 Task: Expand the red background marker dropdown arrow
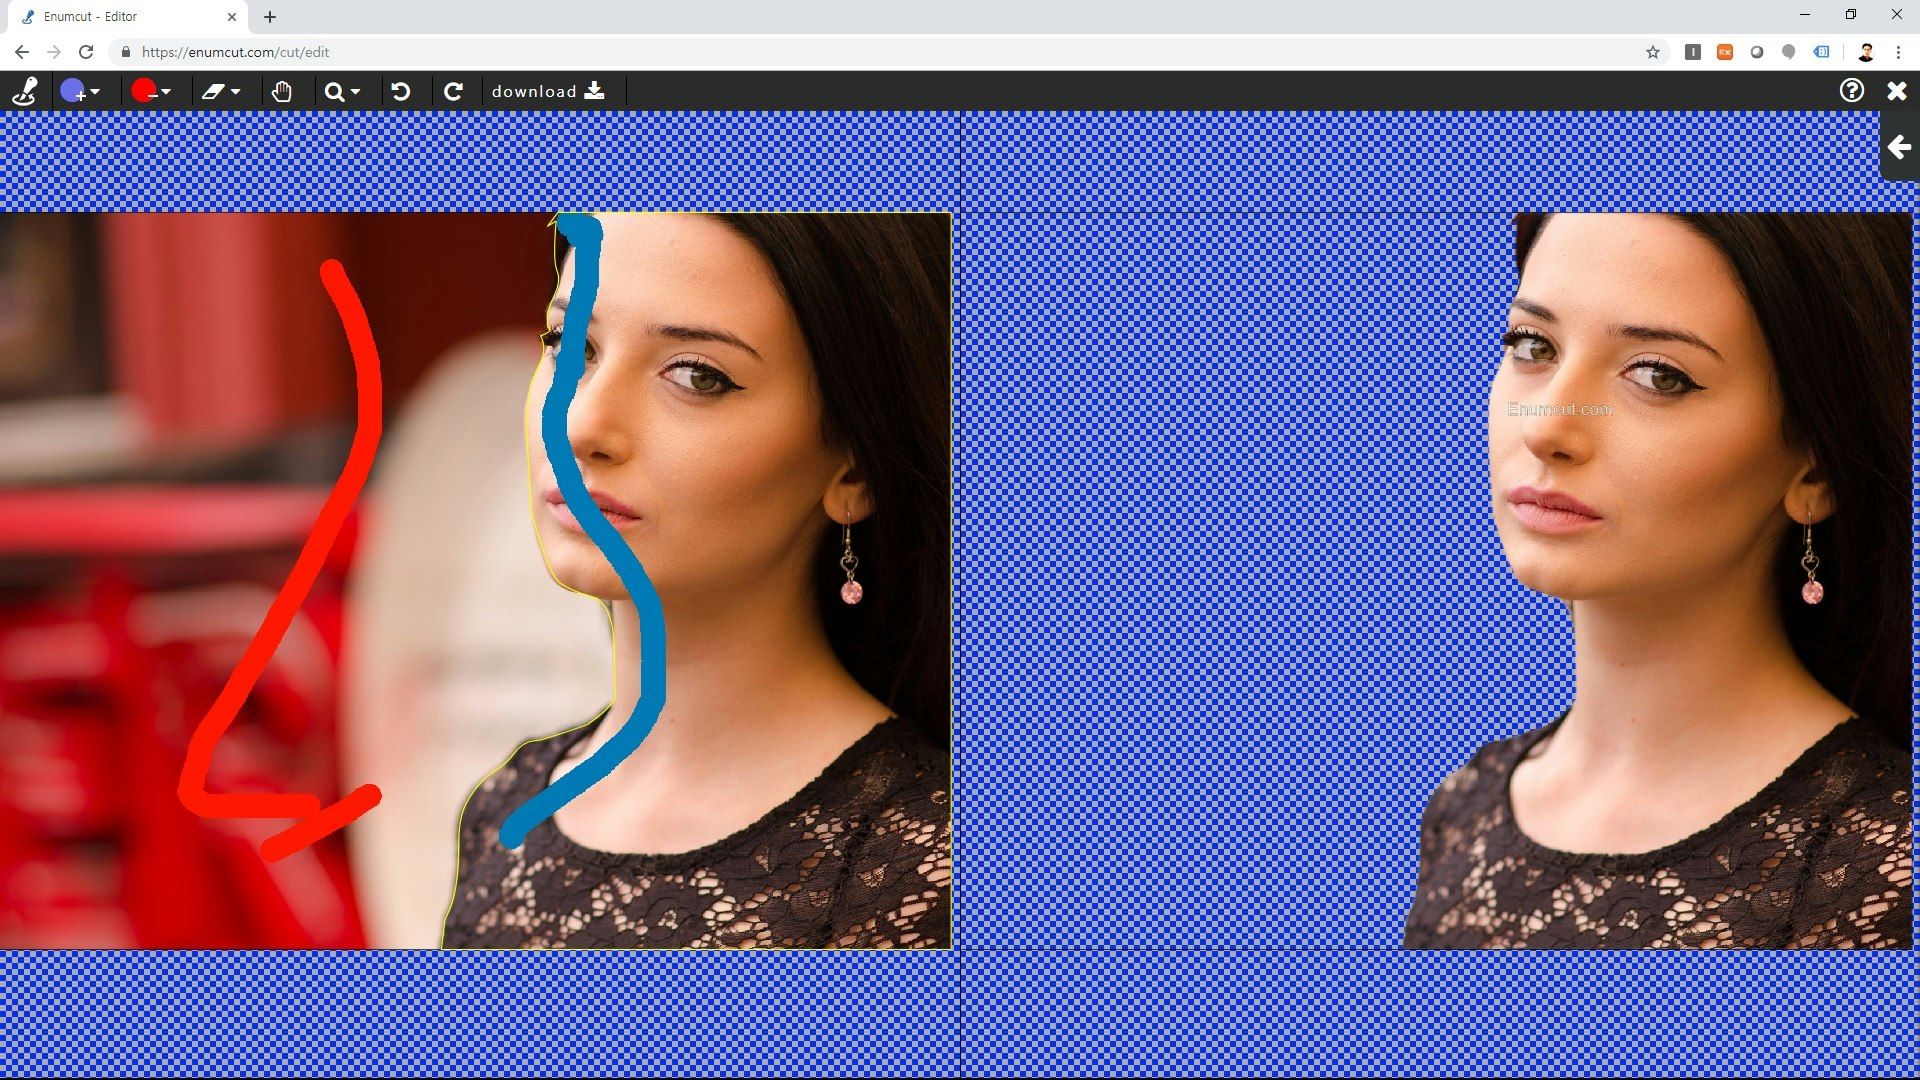pyautogui.click(x=166, y=92)
